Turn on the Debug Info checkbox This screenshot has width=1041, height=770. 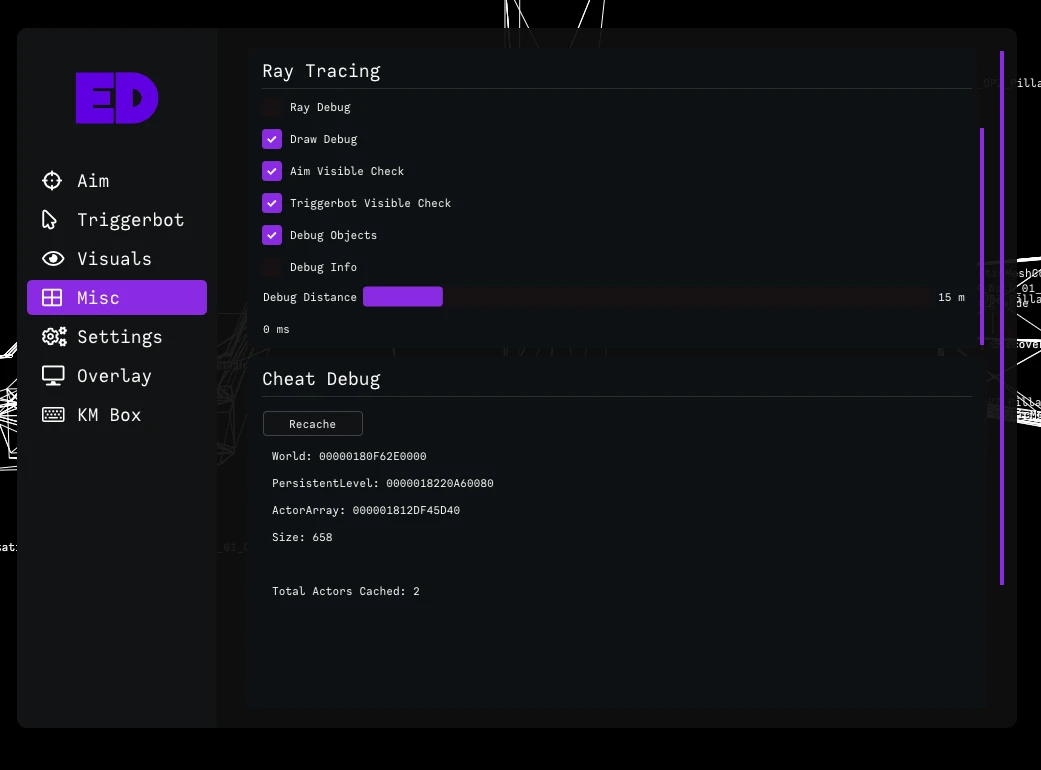[x=272, y=267]
